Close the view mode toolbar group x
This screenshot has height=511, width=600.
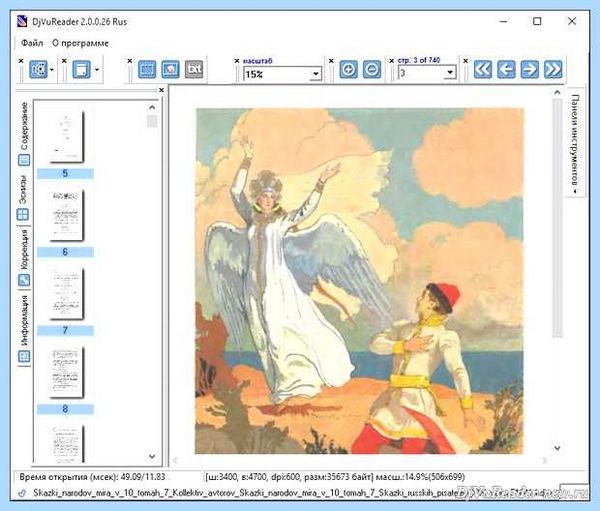click(x=130, y=61)
